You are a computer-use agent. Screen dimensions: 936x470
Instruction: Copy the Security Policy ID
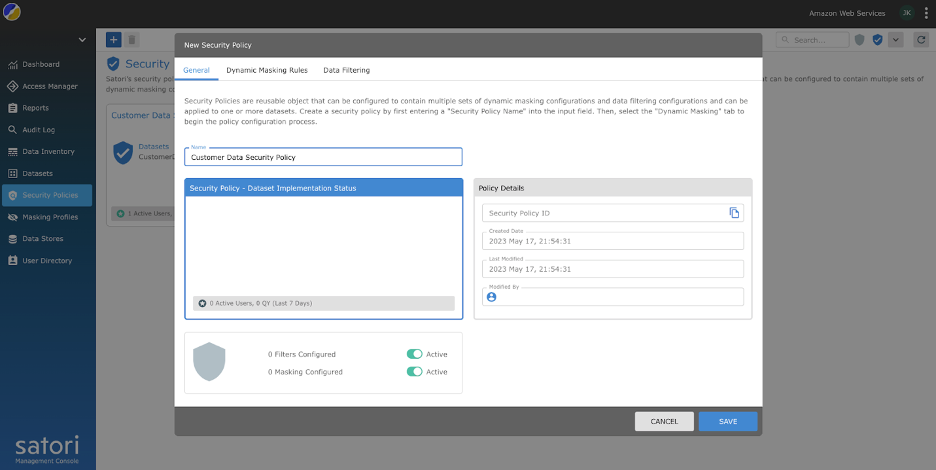pos(734,213)
